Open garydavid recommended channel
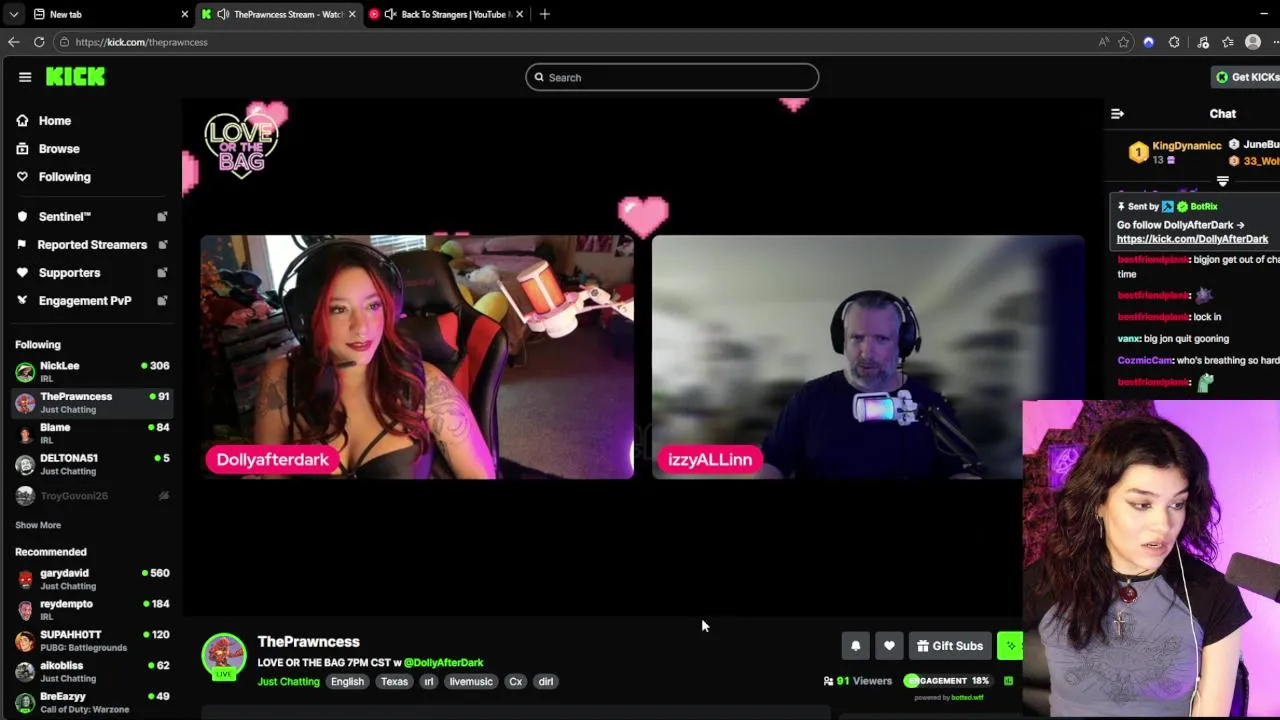The width and height of the screenshot is (1280, 720). coord(92,579)
